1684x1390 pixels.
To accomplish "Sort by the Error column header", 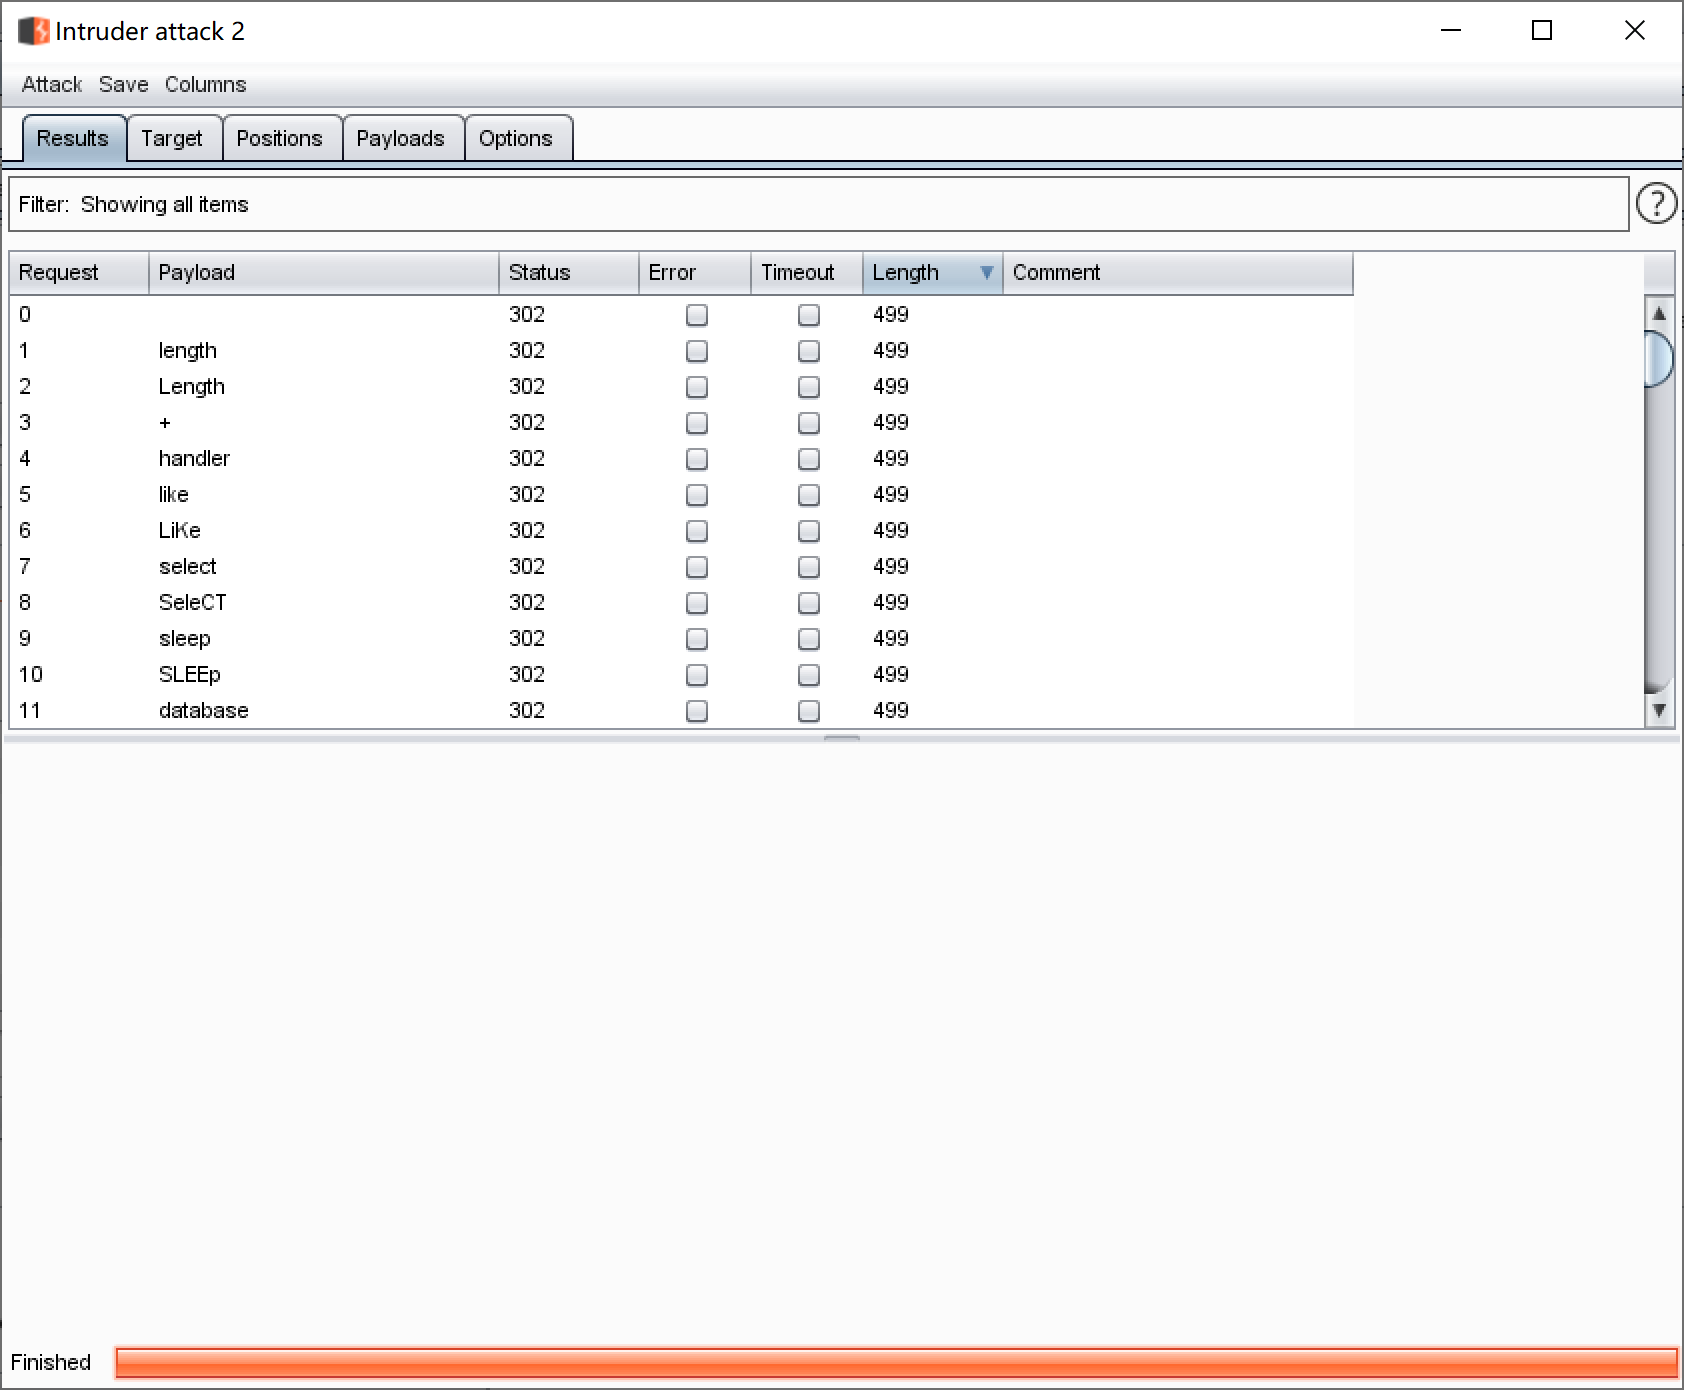I will click(695, 273).
